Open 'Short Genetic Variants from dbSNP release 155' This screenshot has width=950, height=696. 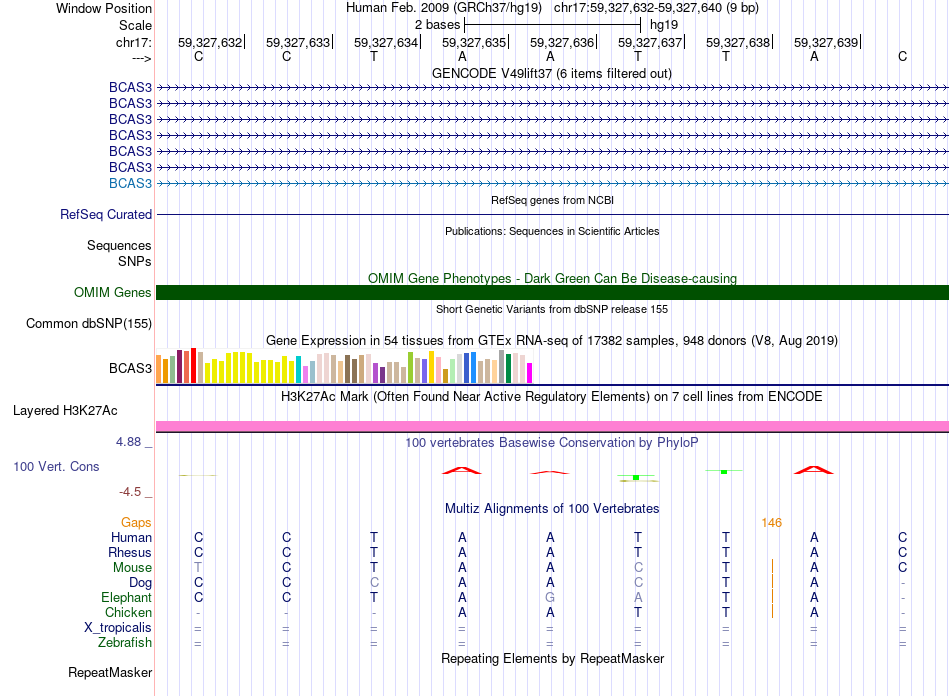[x=552, y=309]
